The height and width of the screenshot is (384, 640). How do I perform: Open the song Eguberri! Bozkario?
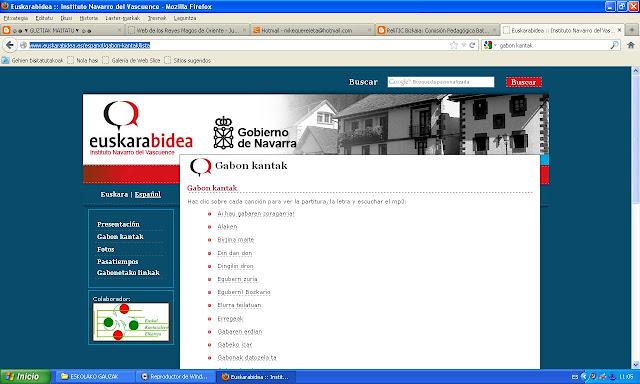[244, 292]
